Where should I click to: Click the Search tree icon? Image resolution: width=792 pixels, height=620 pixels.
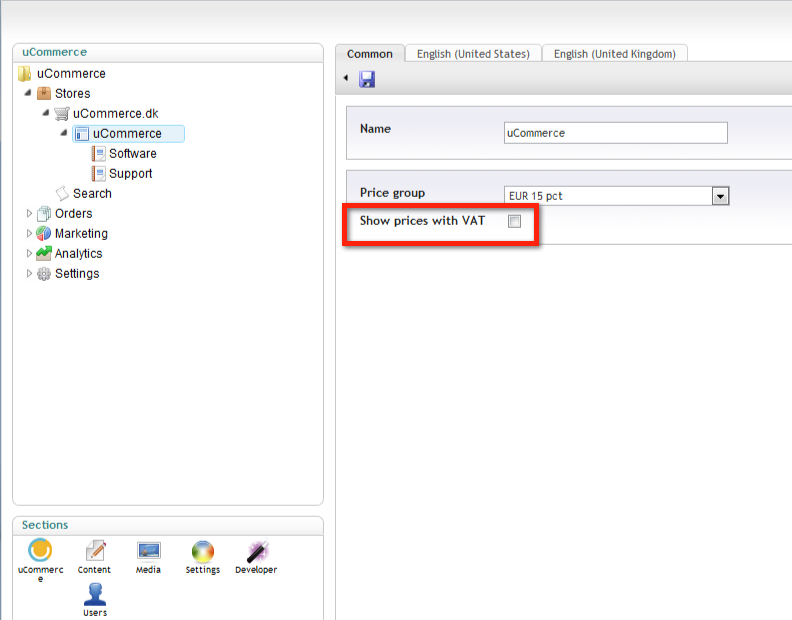(x=62, y=194)
